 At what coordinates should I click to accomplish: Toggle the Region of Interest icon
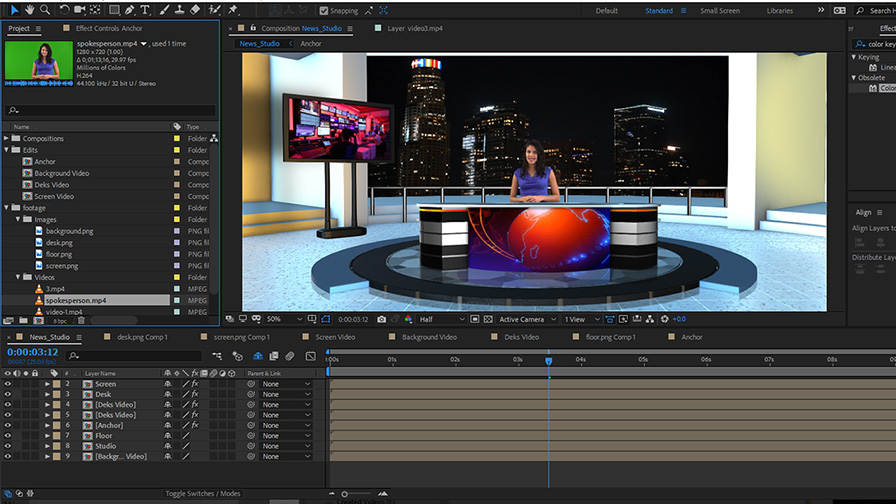(474, 319)
